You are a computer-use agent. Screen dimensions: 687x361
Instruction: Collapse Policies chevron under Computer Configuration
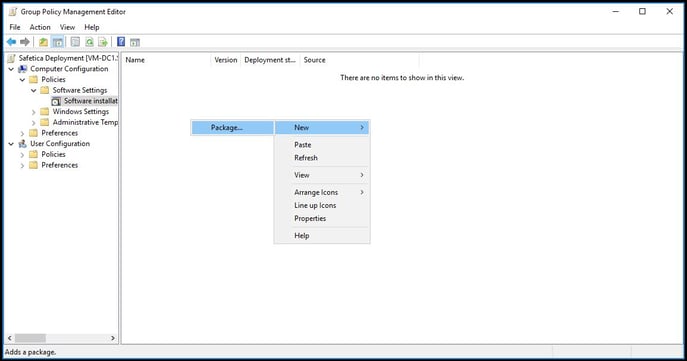[22, 80]
